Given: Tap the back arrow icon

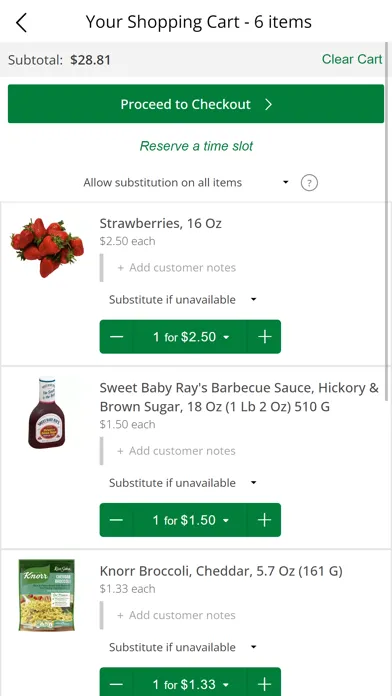Looking at the screenshot, I should (21, 22).
